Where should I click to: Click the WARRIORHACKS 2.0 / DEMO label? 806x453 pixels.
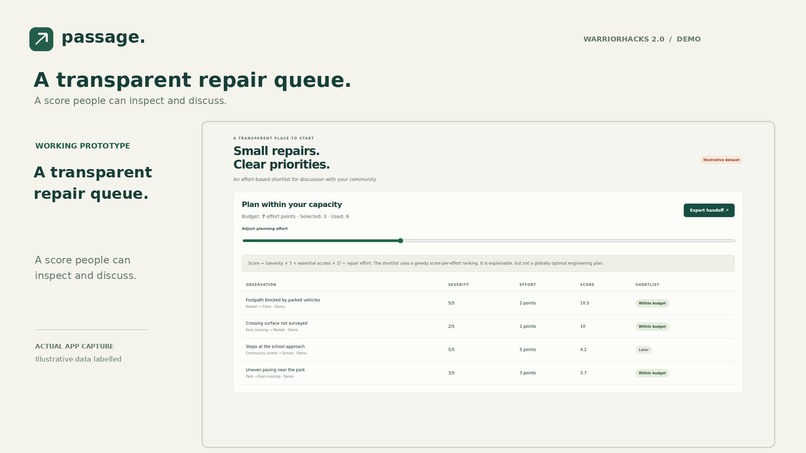[x=642, y=39]
